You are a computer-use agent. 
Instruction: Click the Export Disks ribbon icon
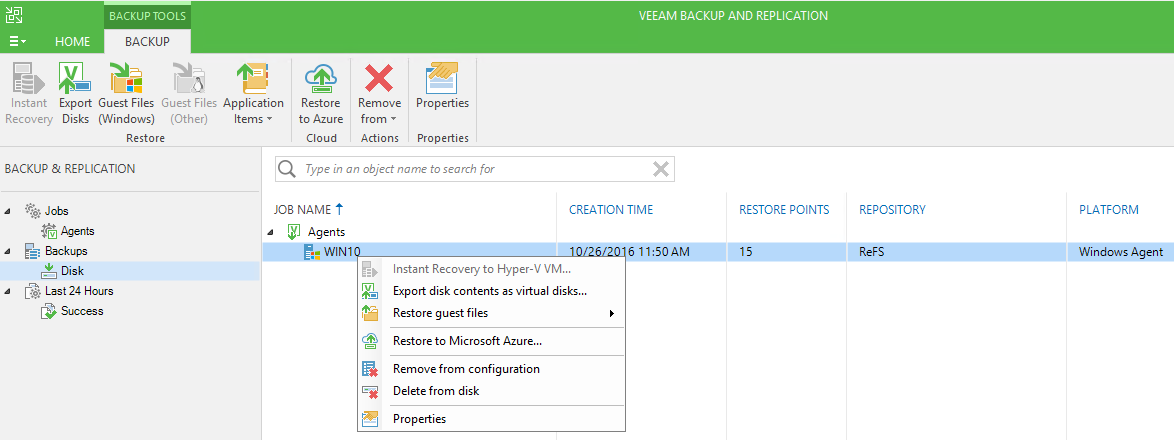[x=75, y=78]
